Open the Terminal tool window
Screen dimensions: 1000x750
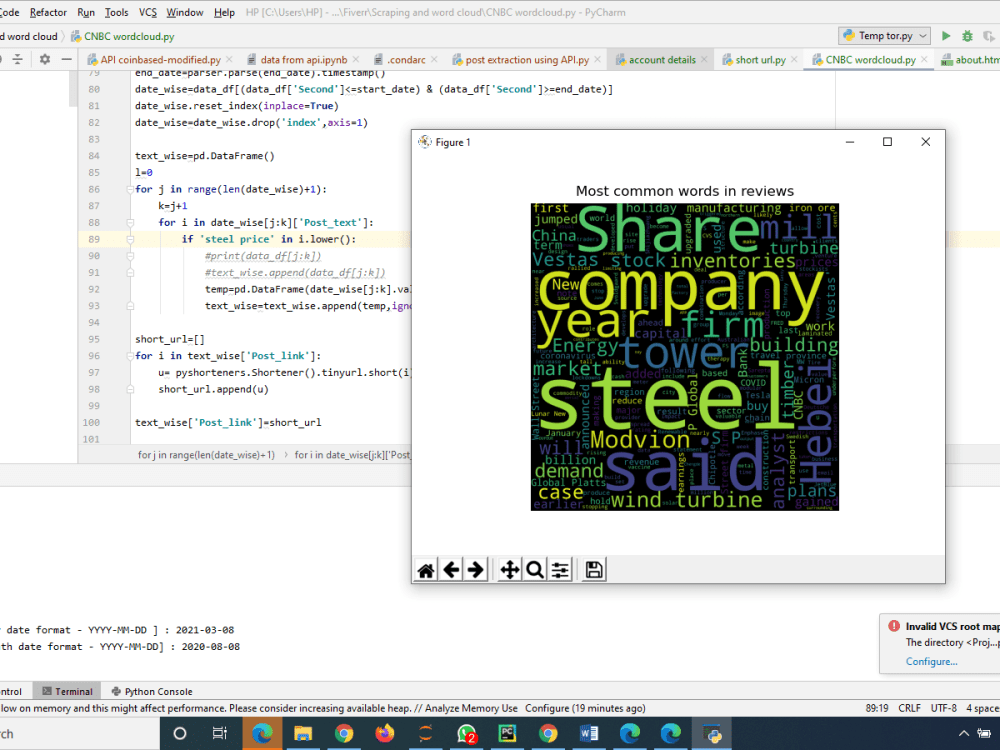pyautogui.click(x=67, y=691)
